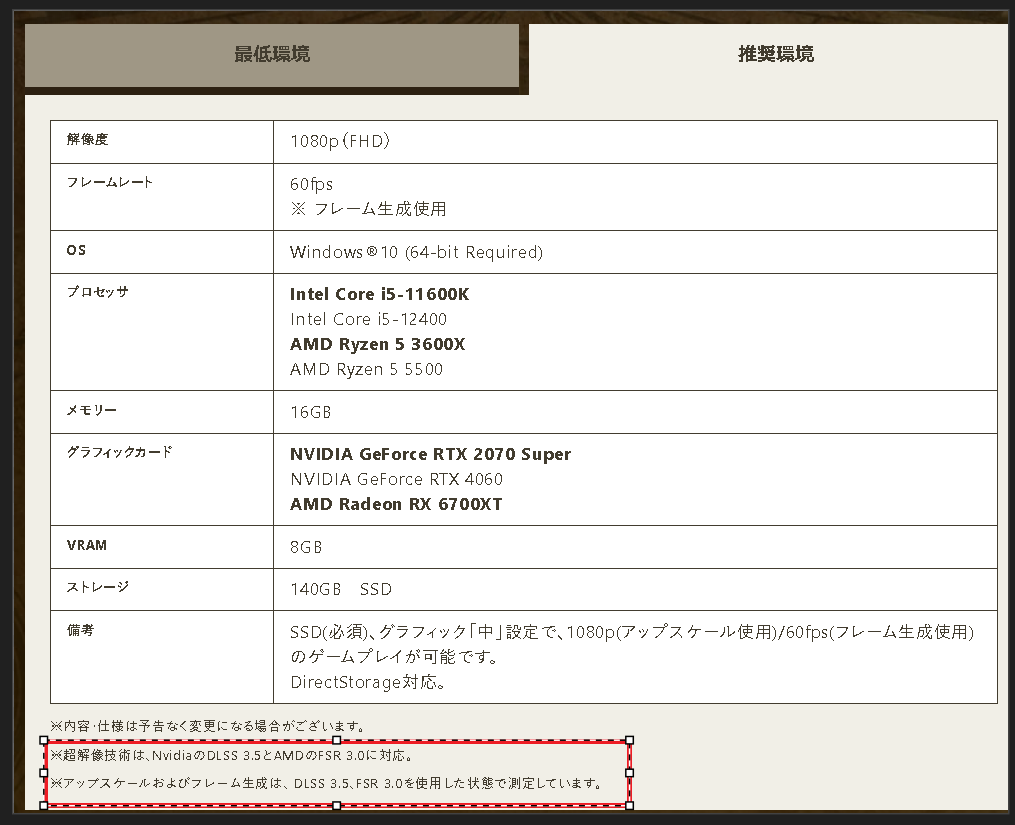Image resolution: width=1015 pixels, height=825 pixels.
Task: Select AMD Ryzen 5 5500 text
Action: pyautogui.click(x=366, y=369)
